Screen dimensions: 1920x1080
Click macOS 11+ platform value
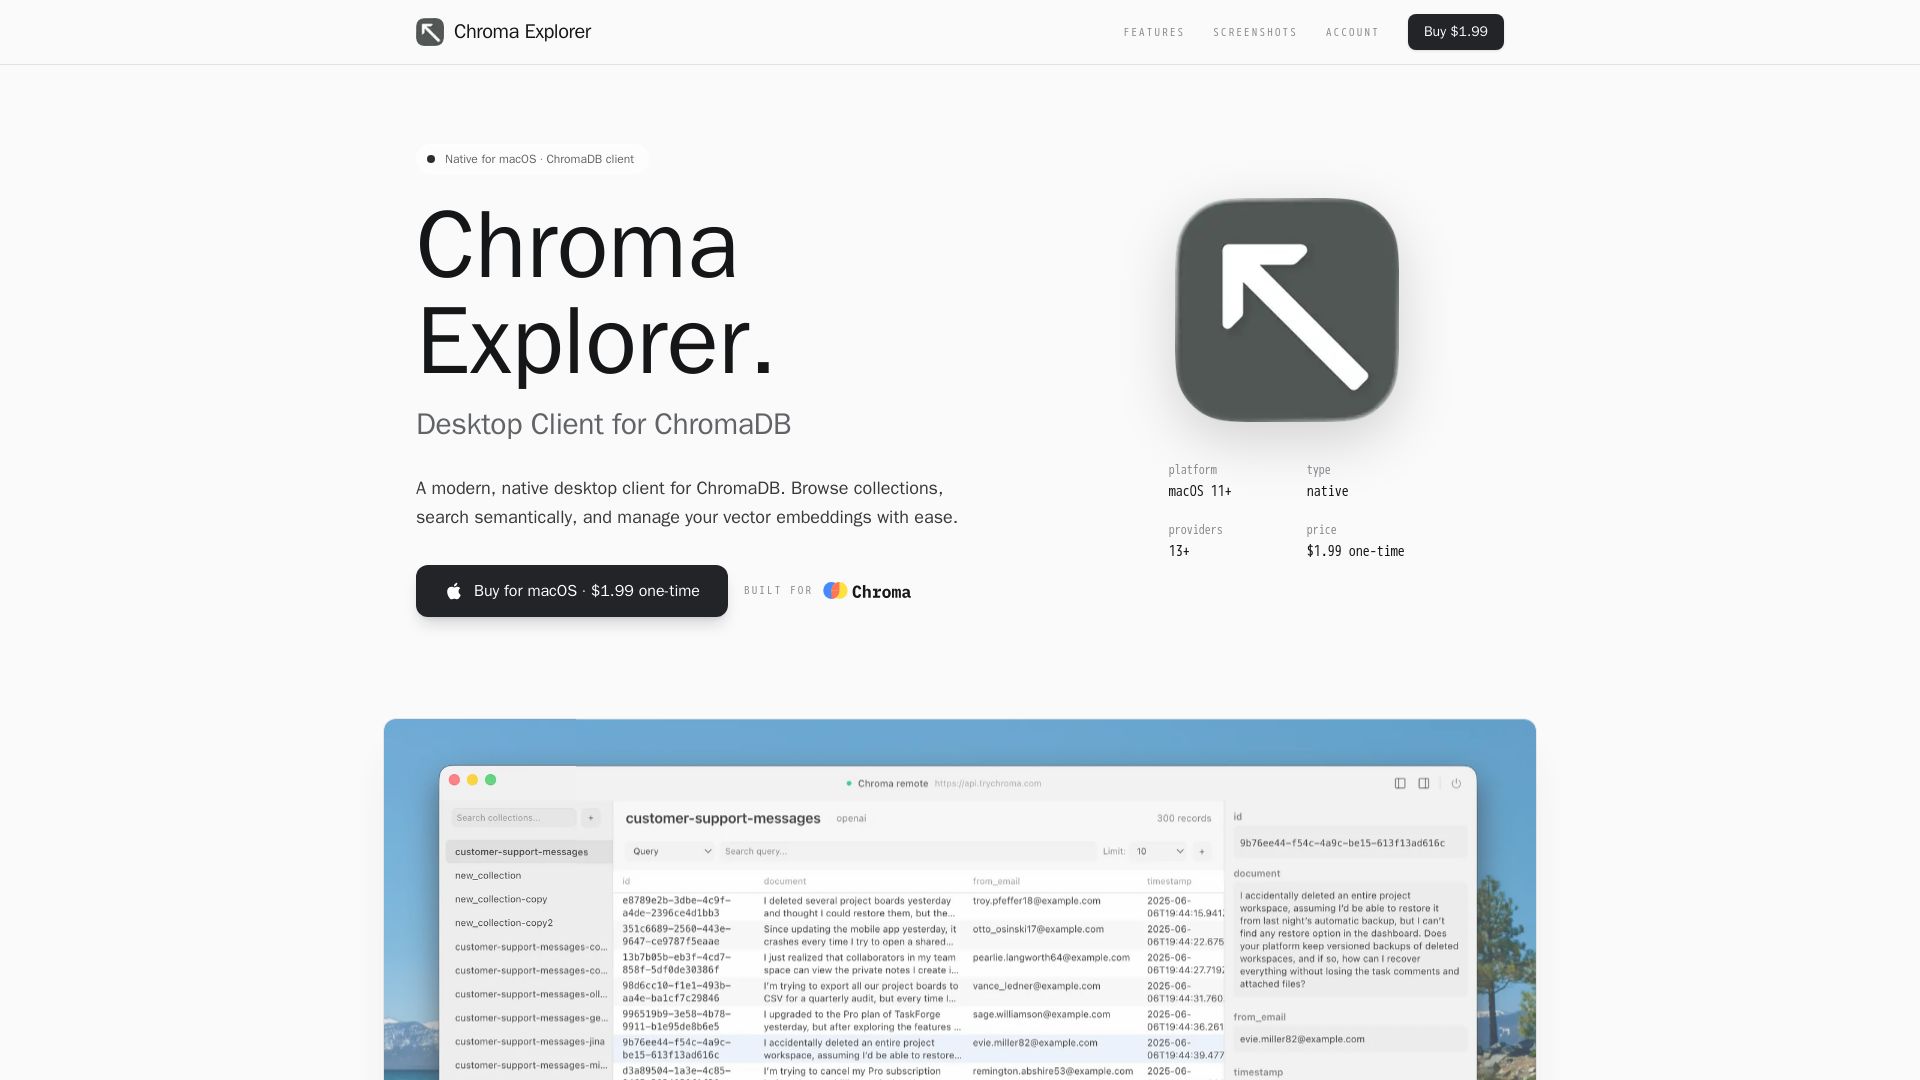pyautogui.click(x=1200, y=492)
